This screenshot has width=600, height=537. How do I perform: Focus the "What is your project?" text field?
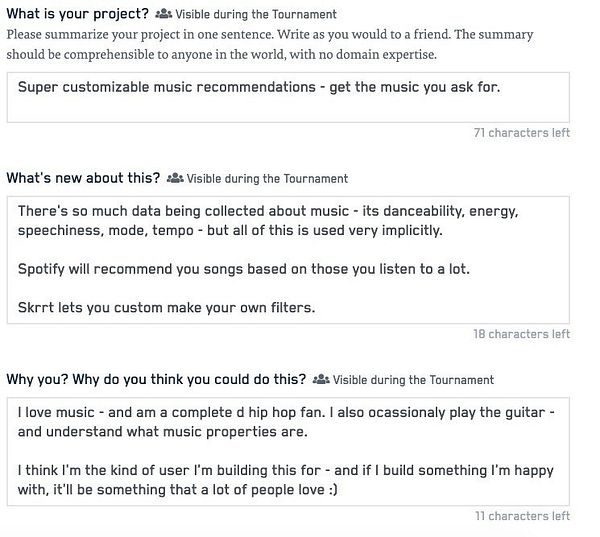pyautogui.click(x=288, y=97)
